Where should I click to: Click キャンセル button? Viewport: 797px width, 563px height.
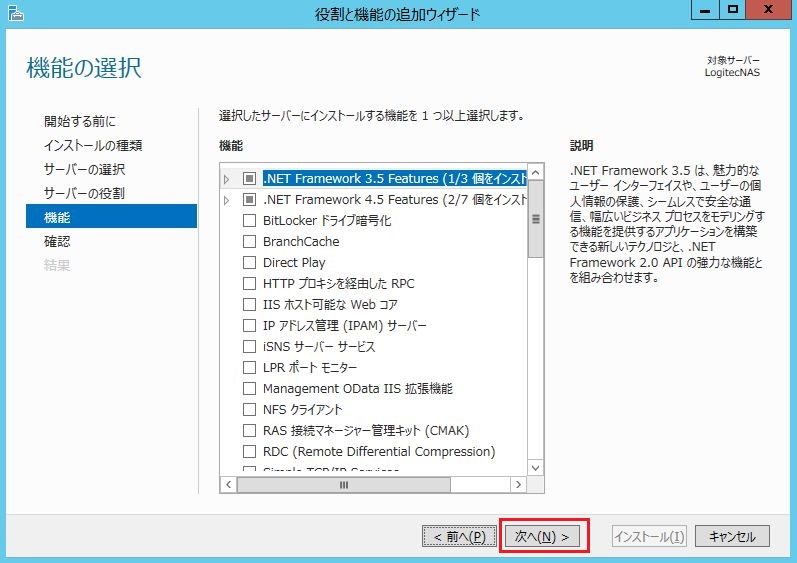[x=732, y=536]
